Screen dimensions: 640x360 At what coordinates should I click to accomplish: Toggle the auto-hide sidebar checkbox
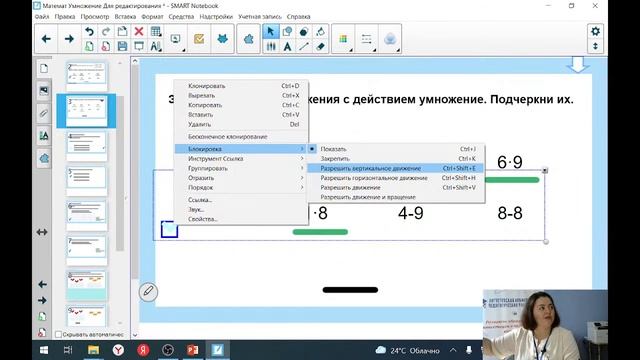[58, 334]
